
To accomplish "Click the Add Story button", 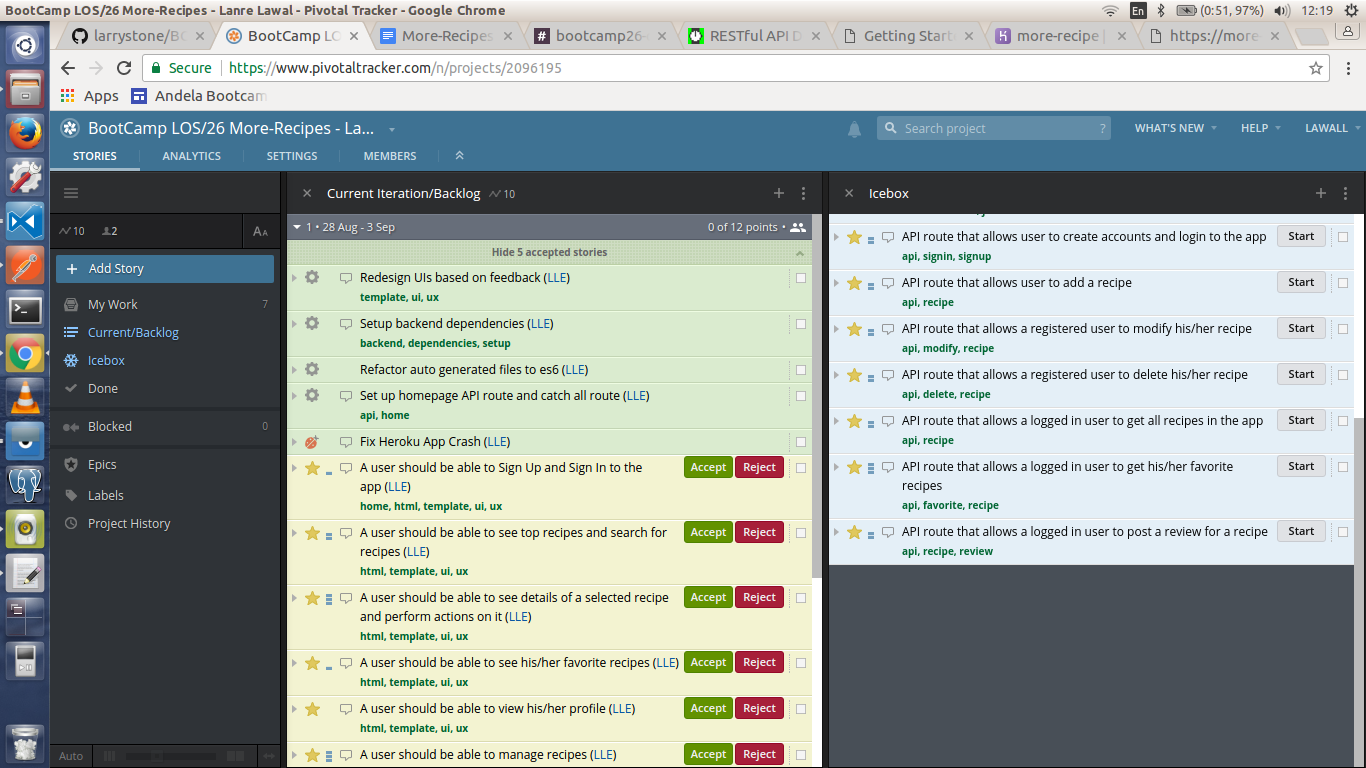I will point(165,268).
